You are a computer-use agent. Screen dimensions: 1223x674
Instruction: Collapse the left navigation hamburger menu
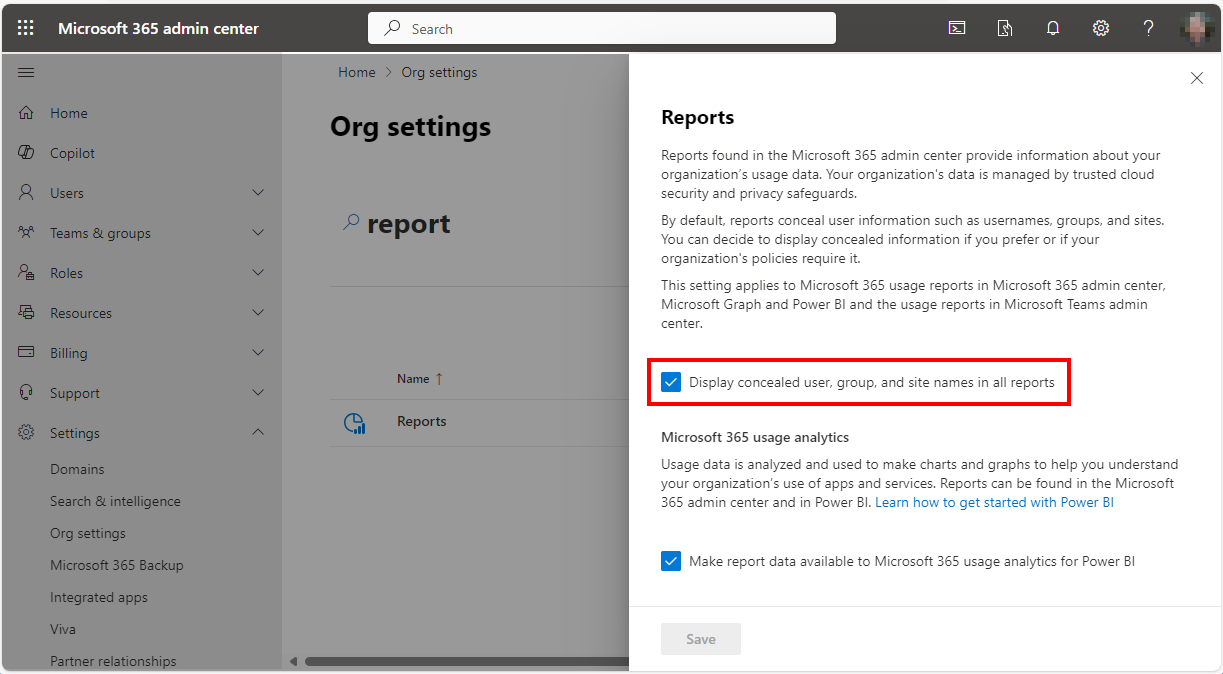(x=26, y=72)
